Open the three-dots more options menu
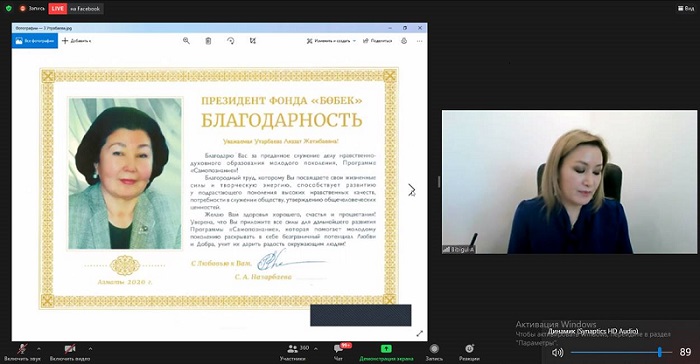The height and width of the screenshot is (364, 700). (x=419, y=41)
